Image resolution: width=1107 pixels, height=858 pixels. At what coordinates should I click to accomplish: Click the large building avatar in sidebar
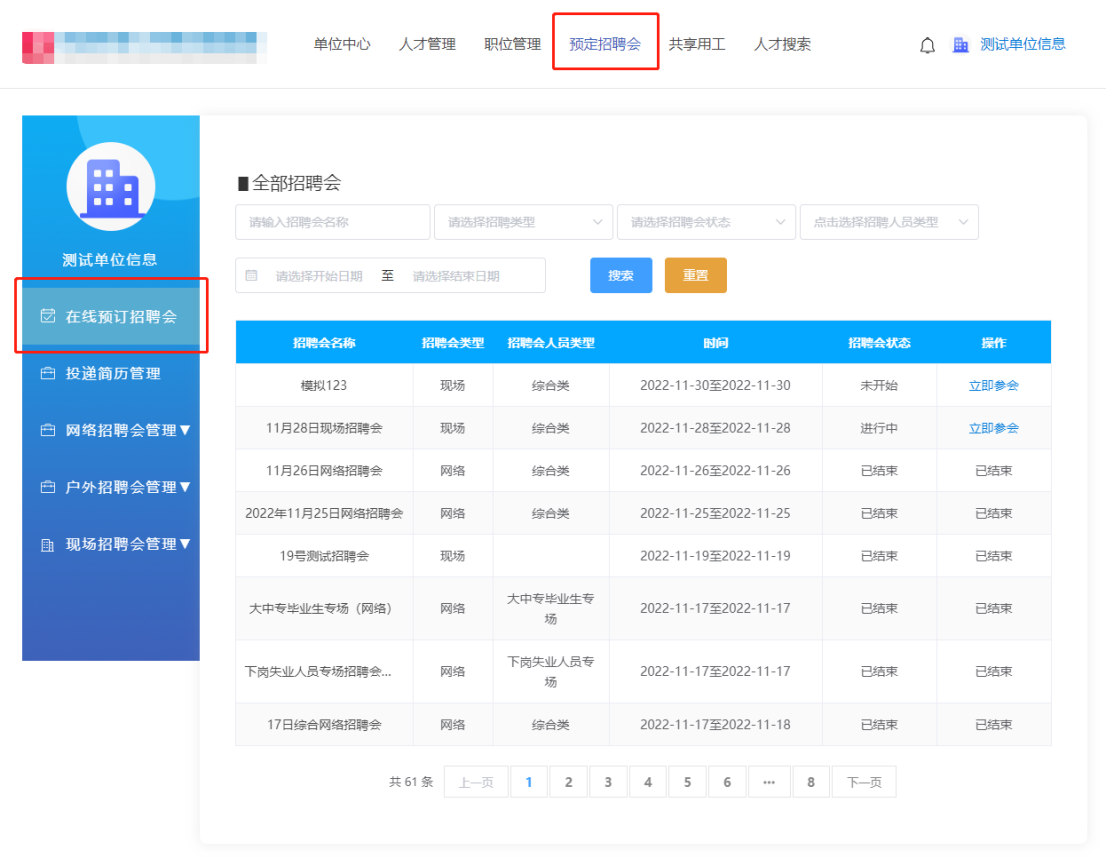(111, 186)
